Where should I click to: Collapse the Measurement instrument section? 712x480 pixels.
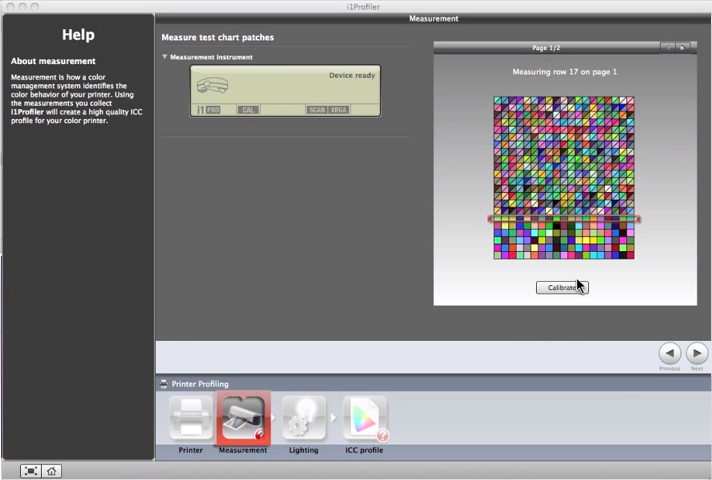(165, 57)
